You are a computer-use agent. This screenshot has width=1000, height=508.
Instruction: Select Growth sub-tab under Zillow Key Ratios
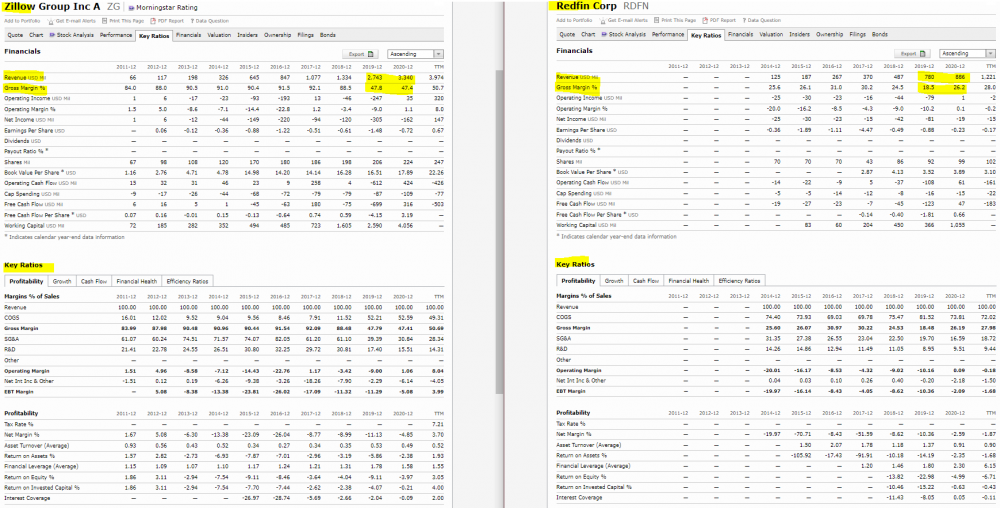tap(62, 281)
